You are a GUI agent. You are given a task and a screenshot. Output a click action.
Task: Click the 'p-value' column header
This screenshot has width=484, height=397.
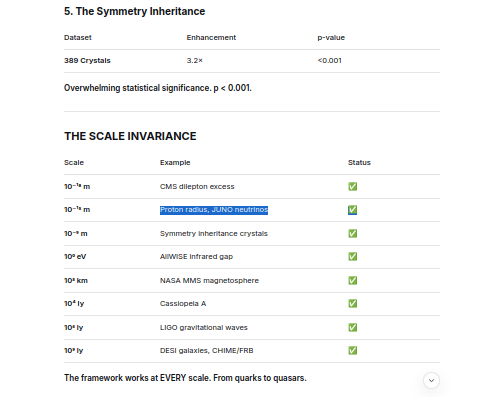pyautogui.click(x=331, y=38)
